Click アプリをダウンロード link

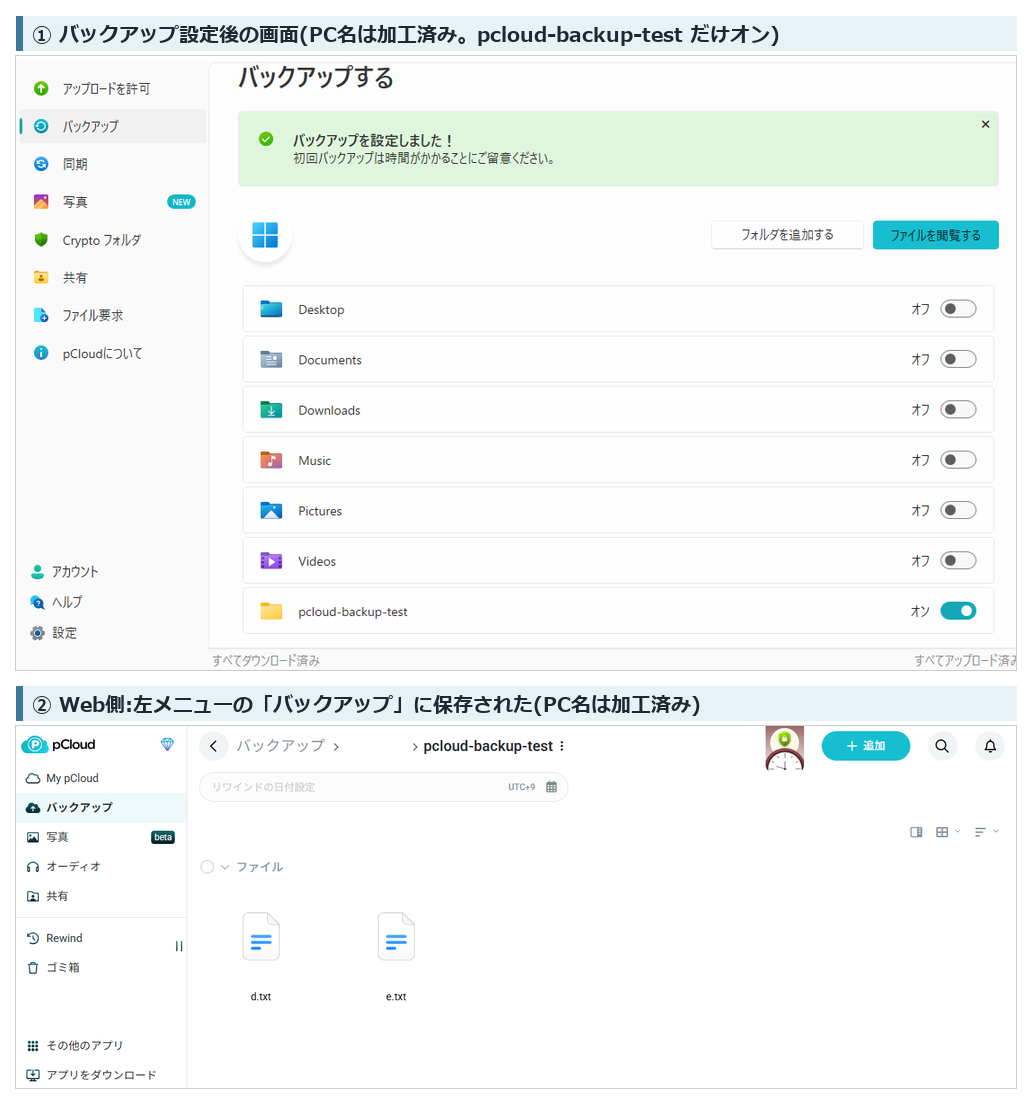pos(91,1076)
